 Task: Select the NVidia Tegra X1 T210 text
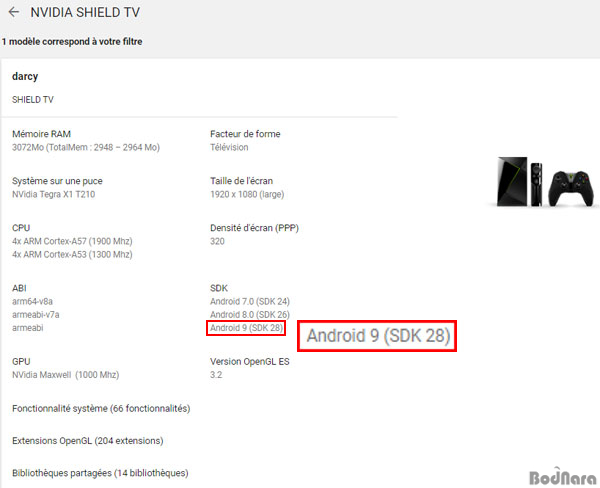[54, 194]
